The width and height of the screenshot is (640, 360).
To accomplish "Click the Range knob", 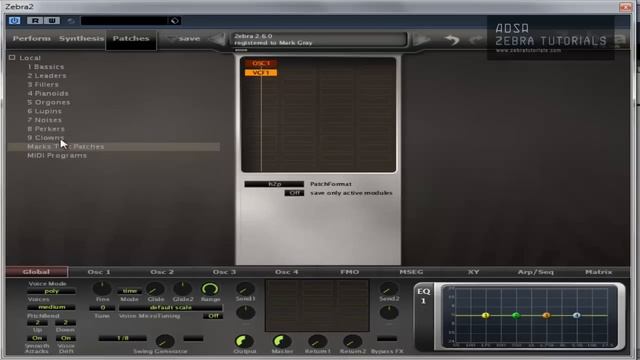I will click(210, 289).
